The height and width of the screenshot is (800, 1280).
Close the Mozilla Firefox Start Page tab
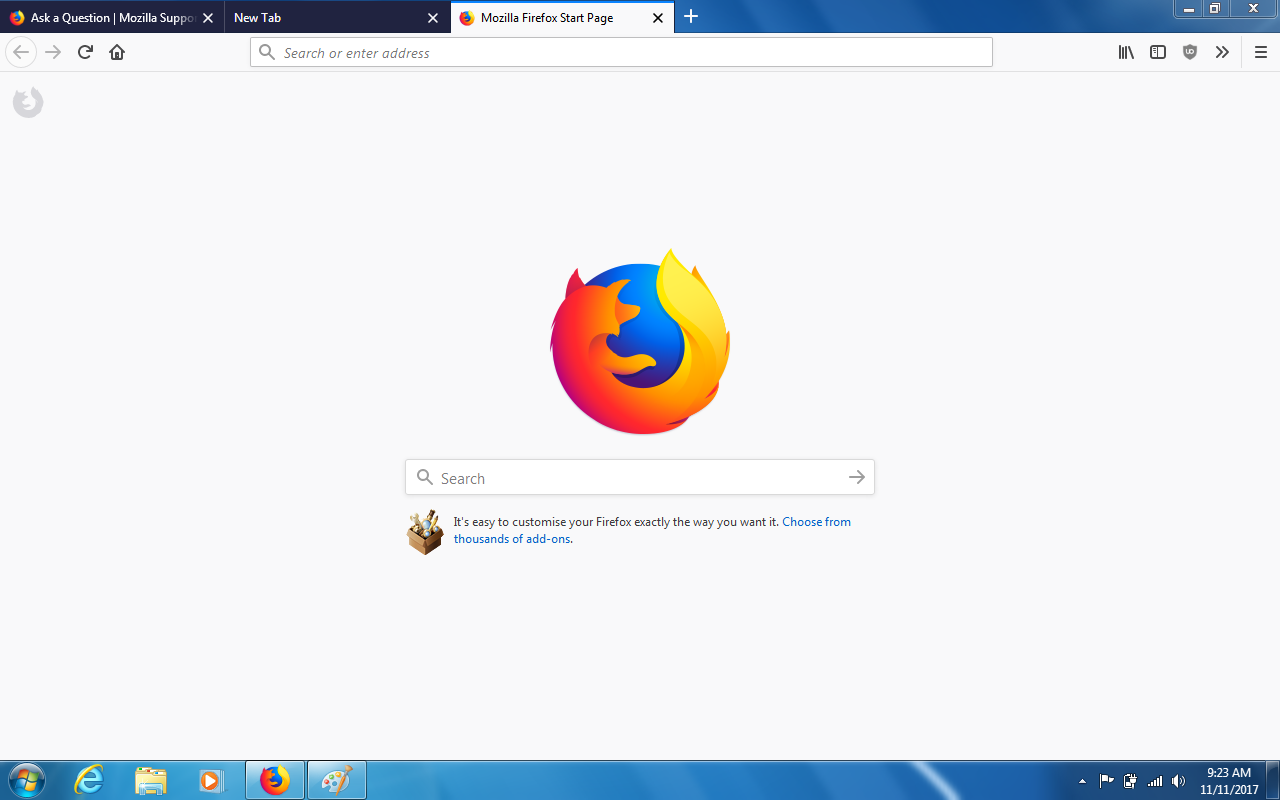tap(658, 18)
